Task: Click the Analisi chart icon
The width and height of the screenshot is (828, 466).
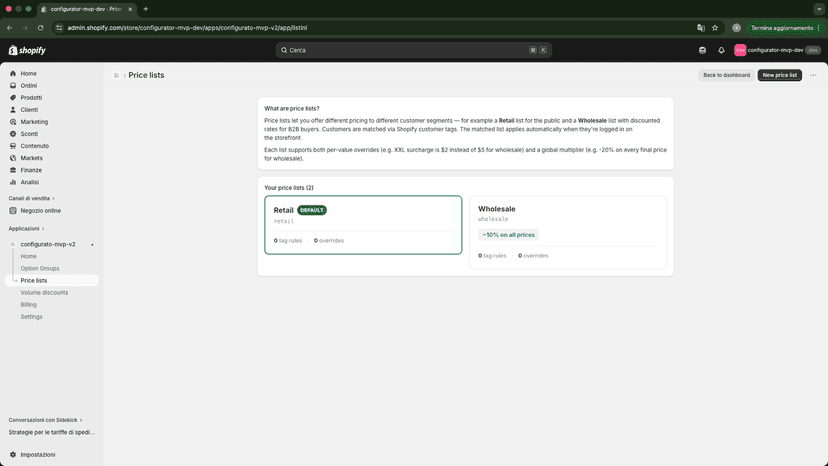Action: 13,182
